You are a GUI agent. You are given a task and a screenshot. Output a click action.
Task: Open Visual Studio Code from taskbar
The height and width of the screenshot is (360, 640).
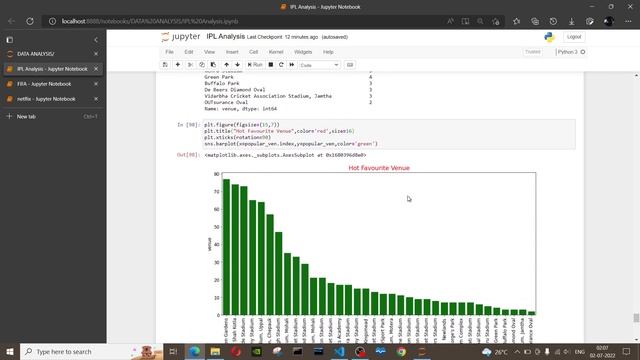click(339, 351)
